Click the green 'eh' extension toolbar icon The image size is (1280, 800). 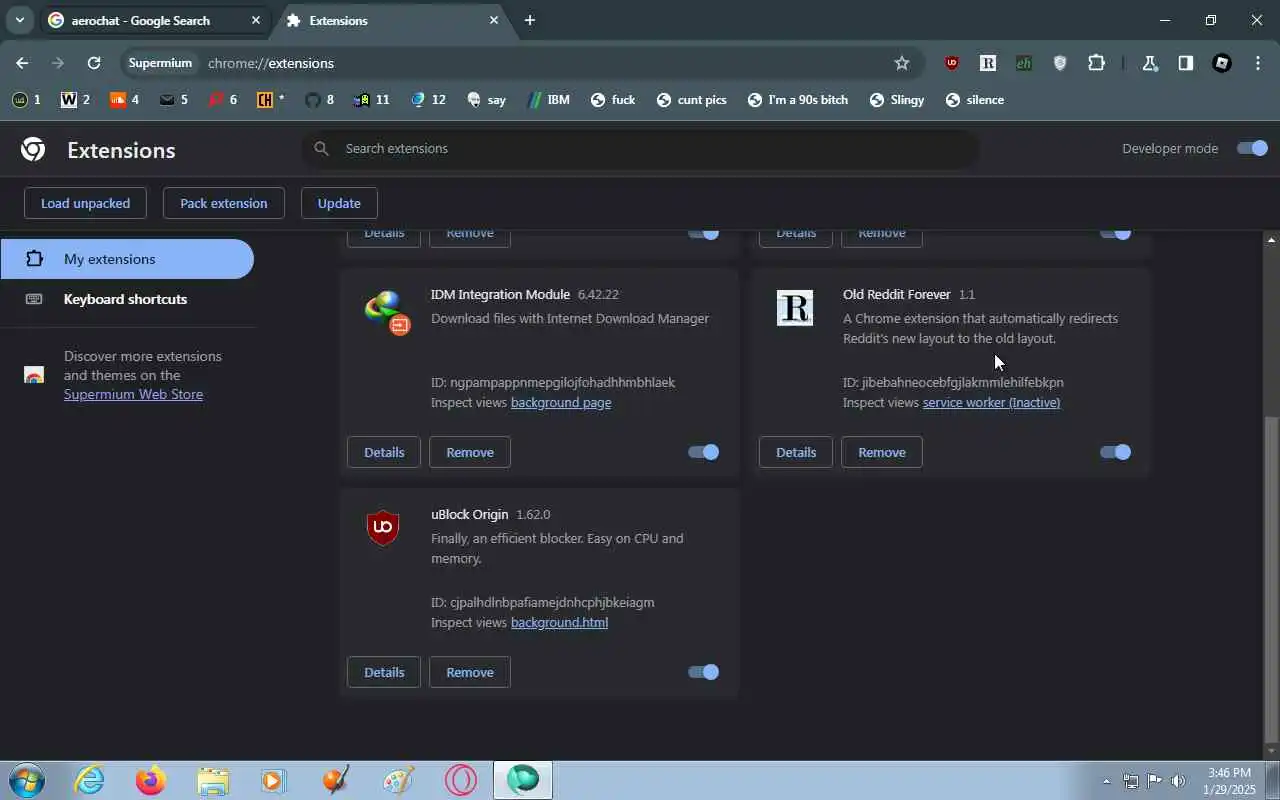[x=1024, y=63]
